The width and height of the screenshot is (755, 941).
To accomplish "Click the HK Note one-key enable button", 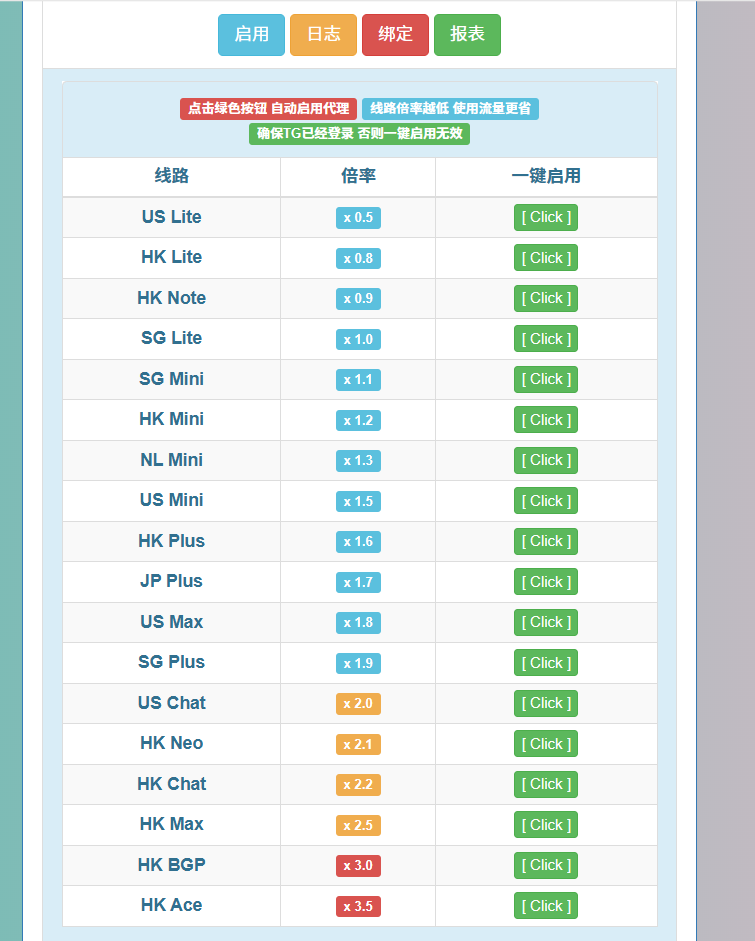I will pos(546,298).
